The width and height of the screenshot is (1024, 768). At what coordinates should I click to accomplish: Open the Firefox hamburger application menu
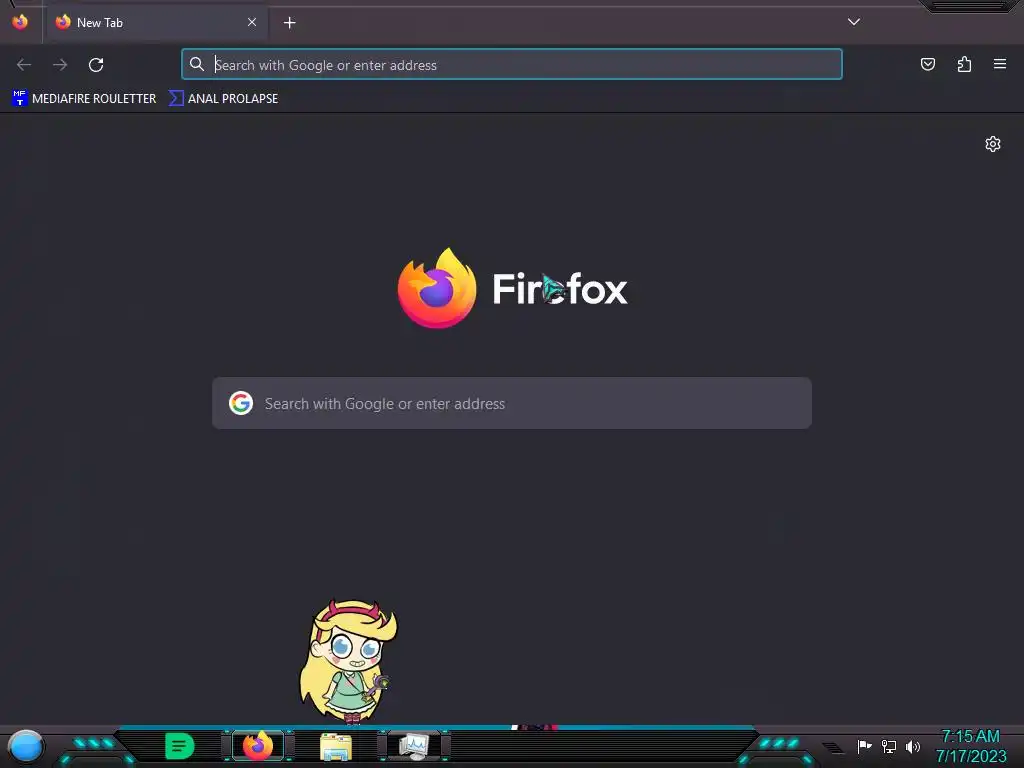pyautogui.click(x=1000, y=64)
